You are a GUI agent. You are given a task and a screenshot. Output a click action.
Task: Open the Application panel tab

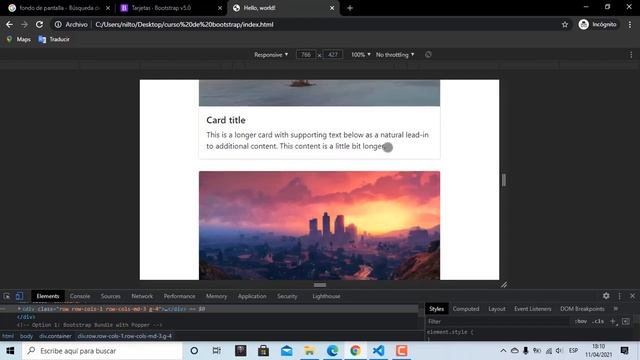click(252, 296)
